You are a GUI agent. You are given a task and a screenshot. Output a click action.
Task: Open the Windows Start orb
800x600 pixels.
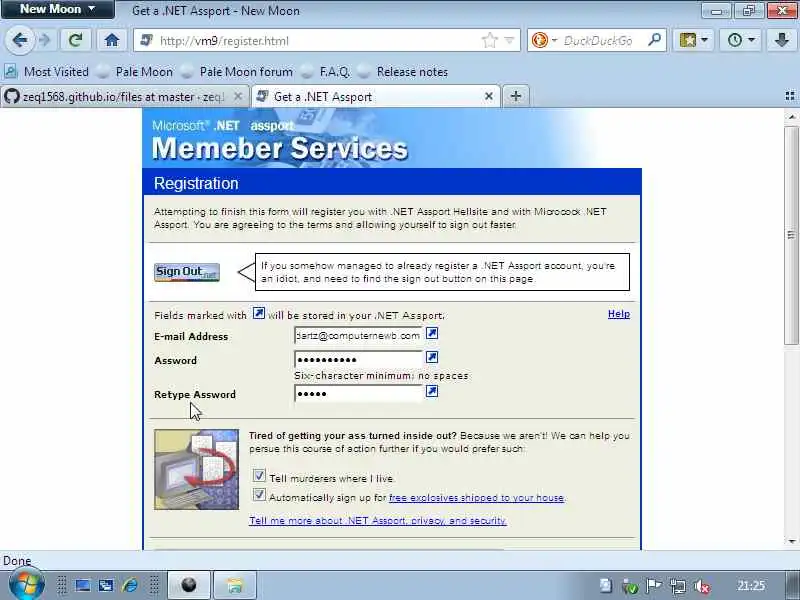pos(27,583)
